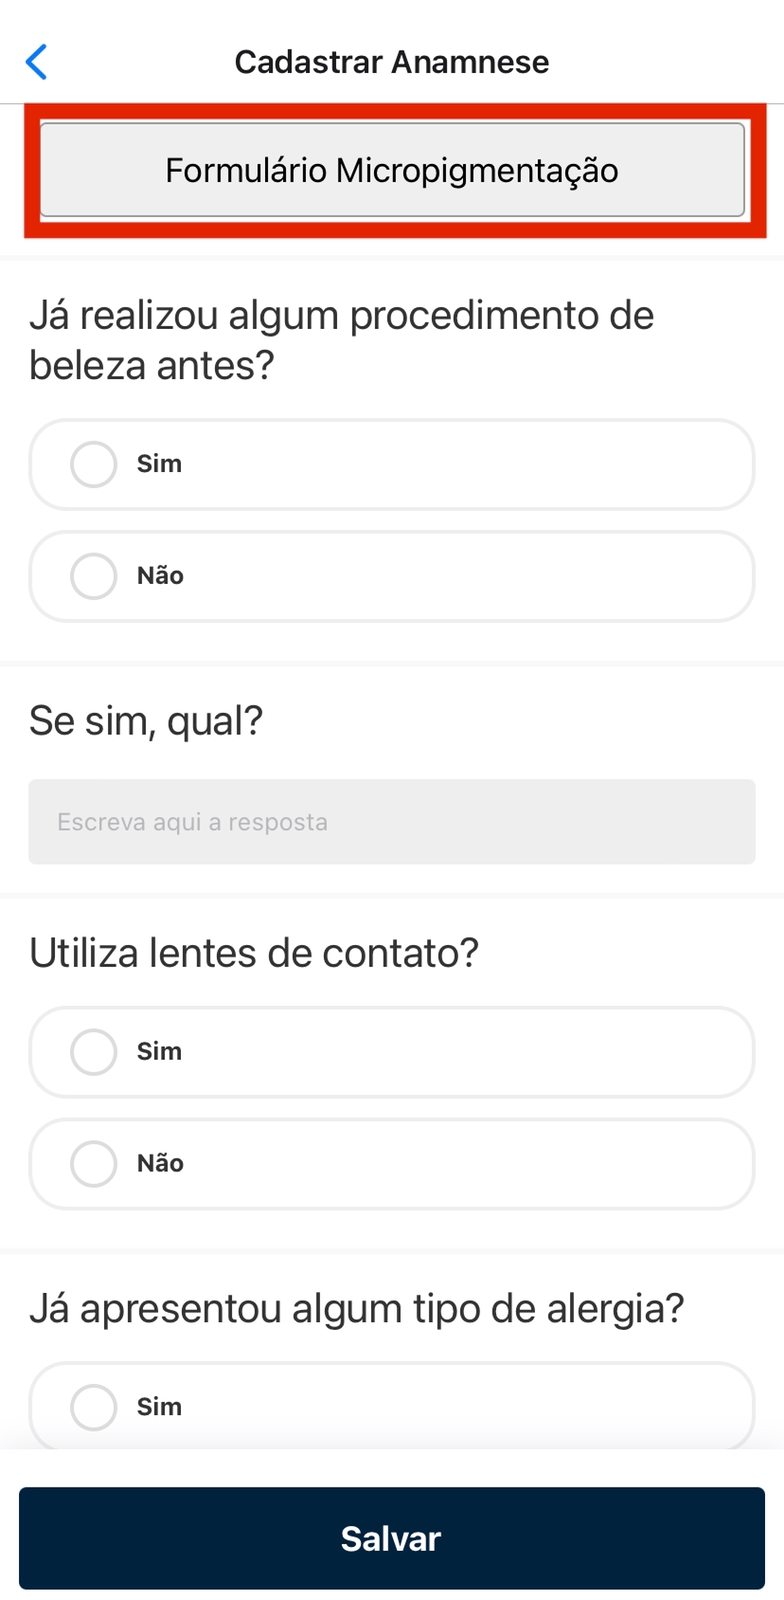This screenshot has height=1600, width=784.
Task: Choose Sim radio circle for contact lenses question
Action: tap(94, 1052)
